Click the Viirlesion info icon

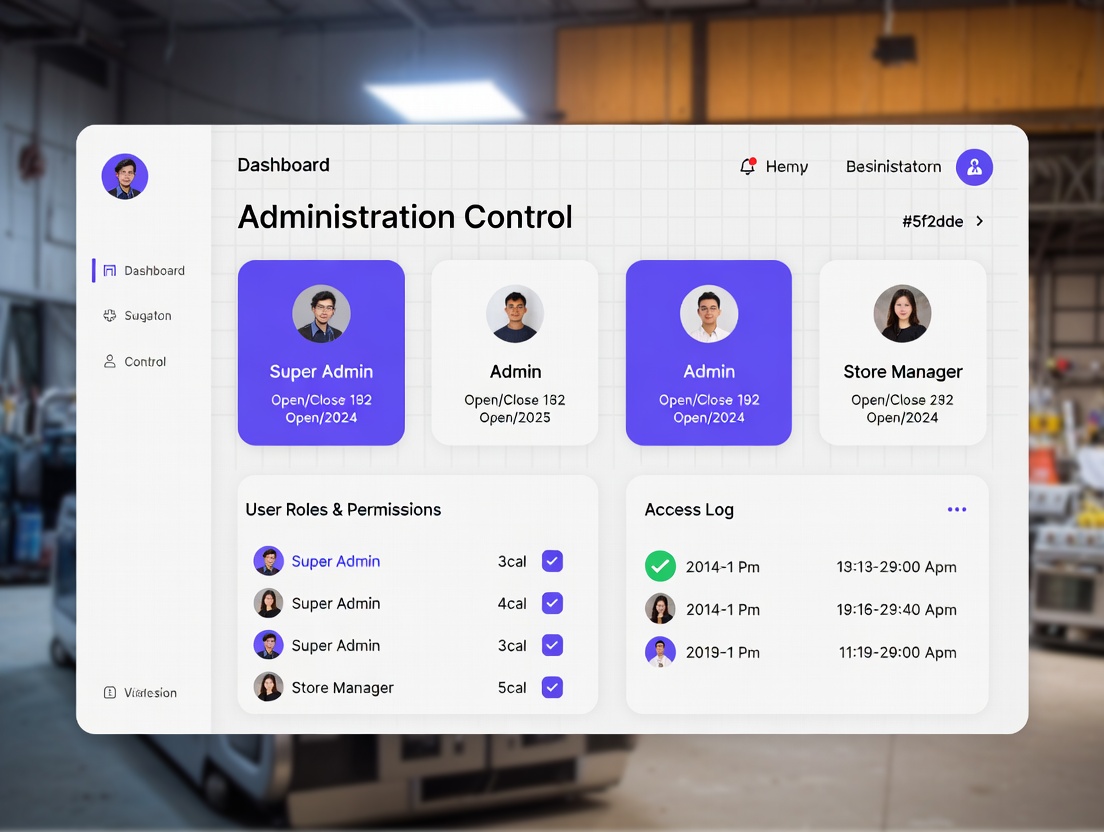(110, 693)
